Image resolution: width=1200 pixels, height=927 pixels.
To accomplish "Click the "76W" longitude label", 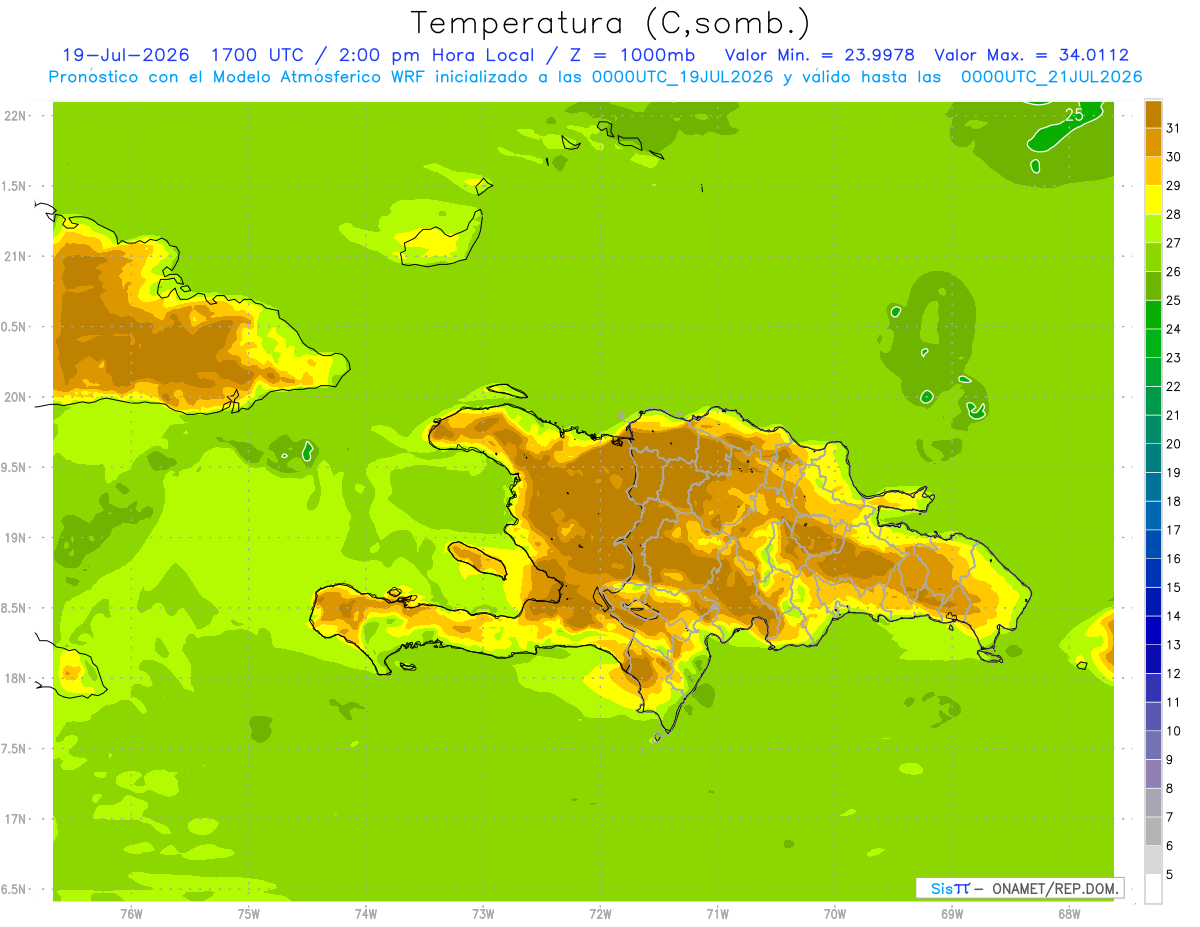I will 131,914.
